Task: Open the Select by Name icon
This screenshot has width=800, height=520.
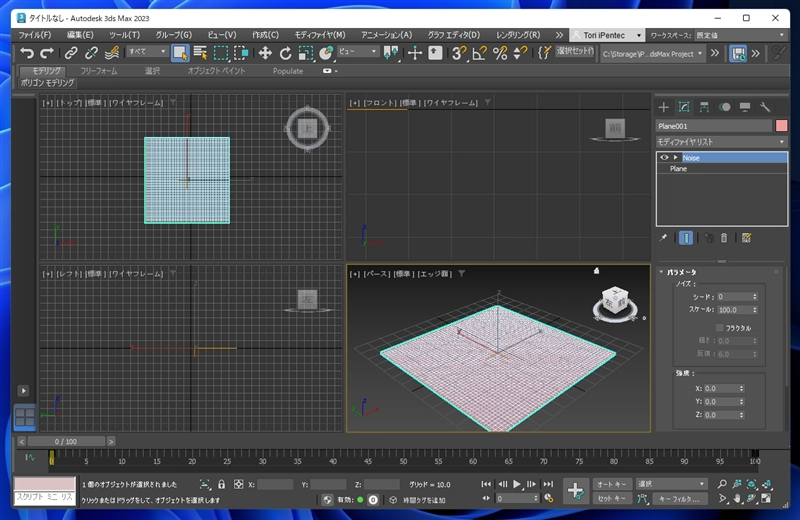Action: coord(201,53)
